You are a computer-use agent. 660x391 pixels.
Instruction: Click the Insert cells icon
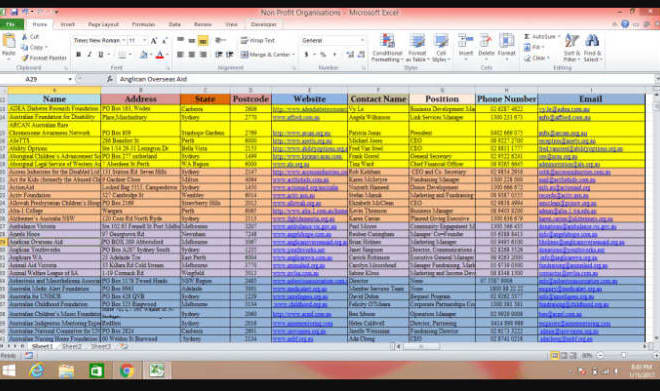[466, 41]
